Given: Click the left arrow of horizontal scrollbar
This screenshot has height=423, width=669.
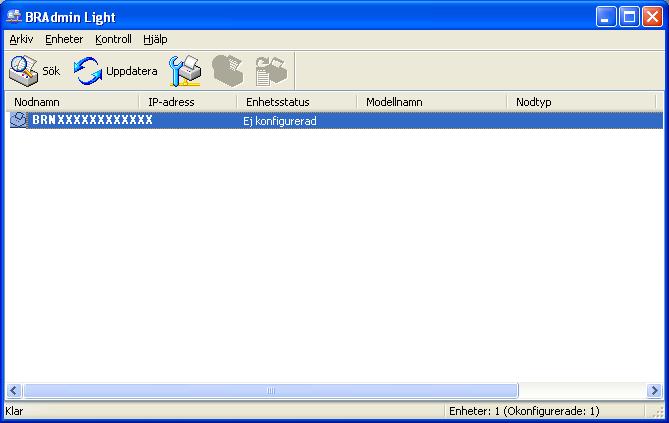Looking at the screenshot, I should pyautogui.click(x=14, y=391).
